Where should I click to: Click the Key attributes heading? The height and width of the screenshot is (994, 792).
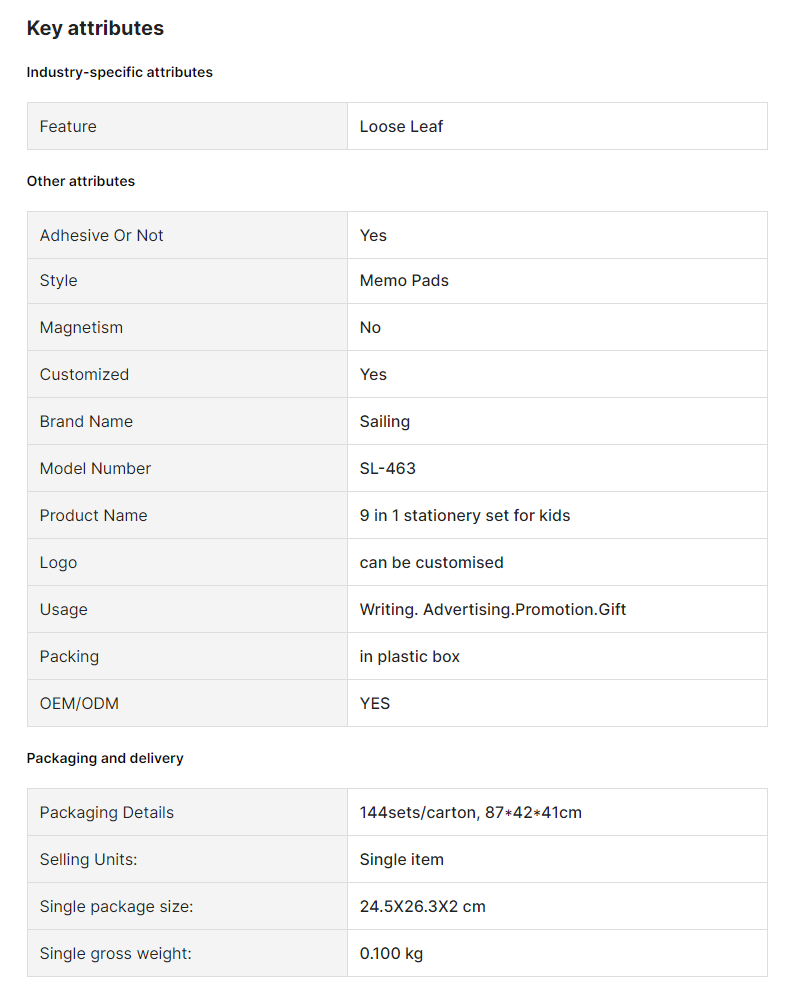click(x=95, y=28)
